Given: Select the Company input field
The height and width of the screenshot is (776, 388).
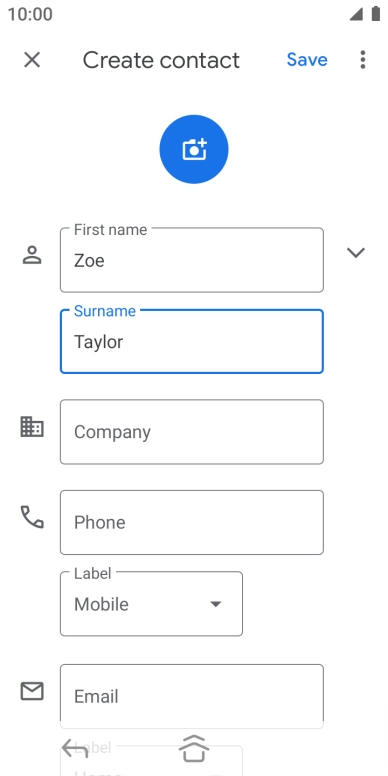Looking at the screenshot, I should pyautogui.click(x=192, y=432).
